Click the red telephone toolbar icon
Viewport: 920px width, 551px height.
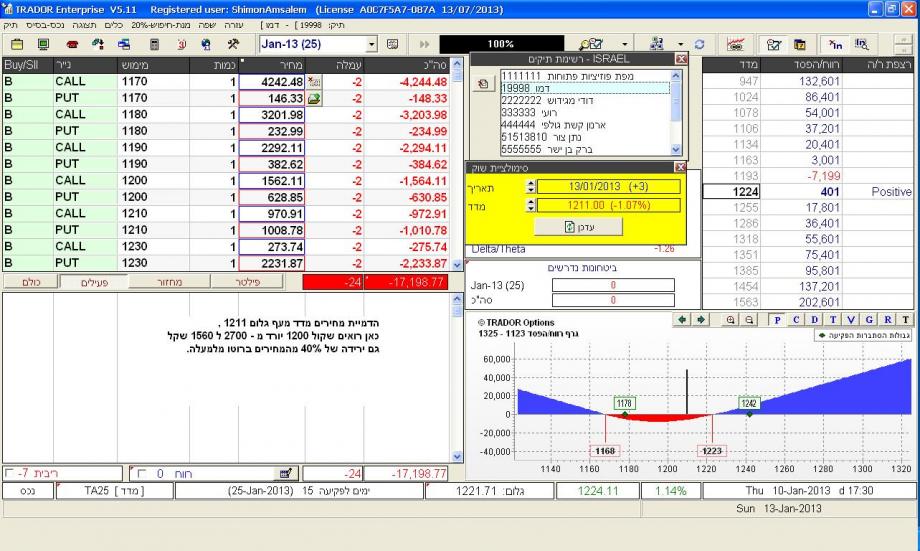point(72,45)
